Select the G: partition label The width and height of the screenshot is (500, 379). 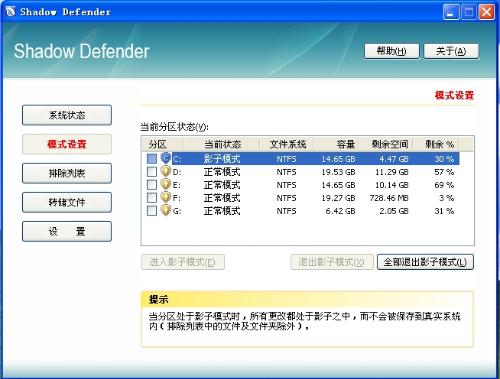pos(177,211)
